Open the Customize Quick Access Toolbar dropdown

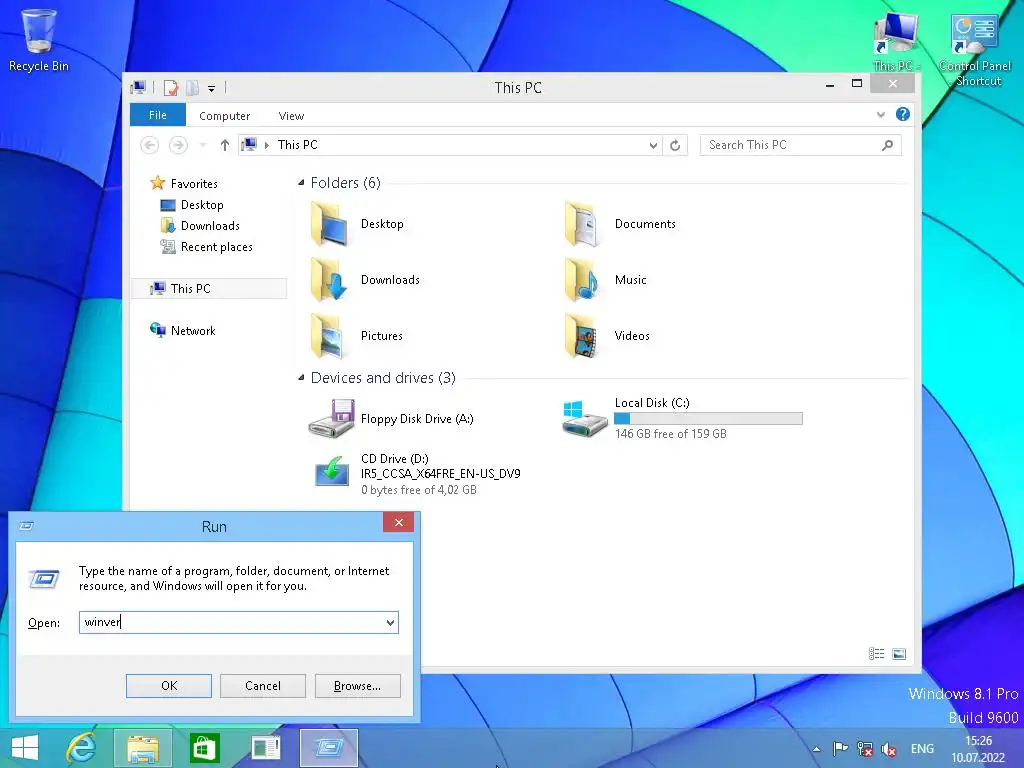point(212,88)
